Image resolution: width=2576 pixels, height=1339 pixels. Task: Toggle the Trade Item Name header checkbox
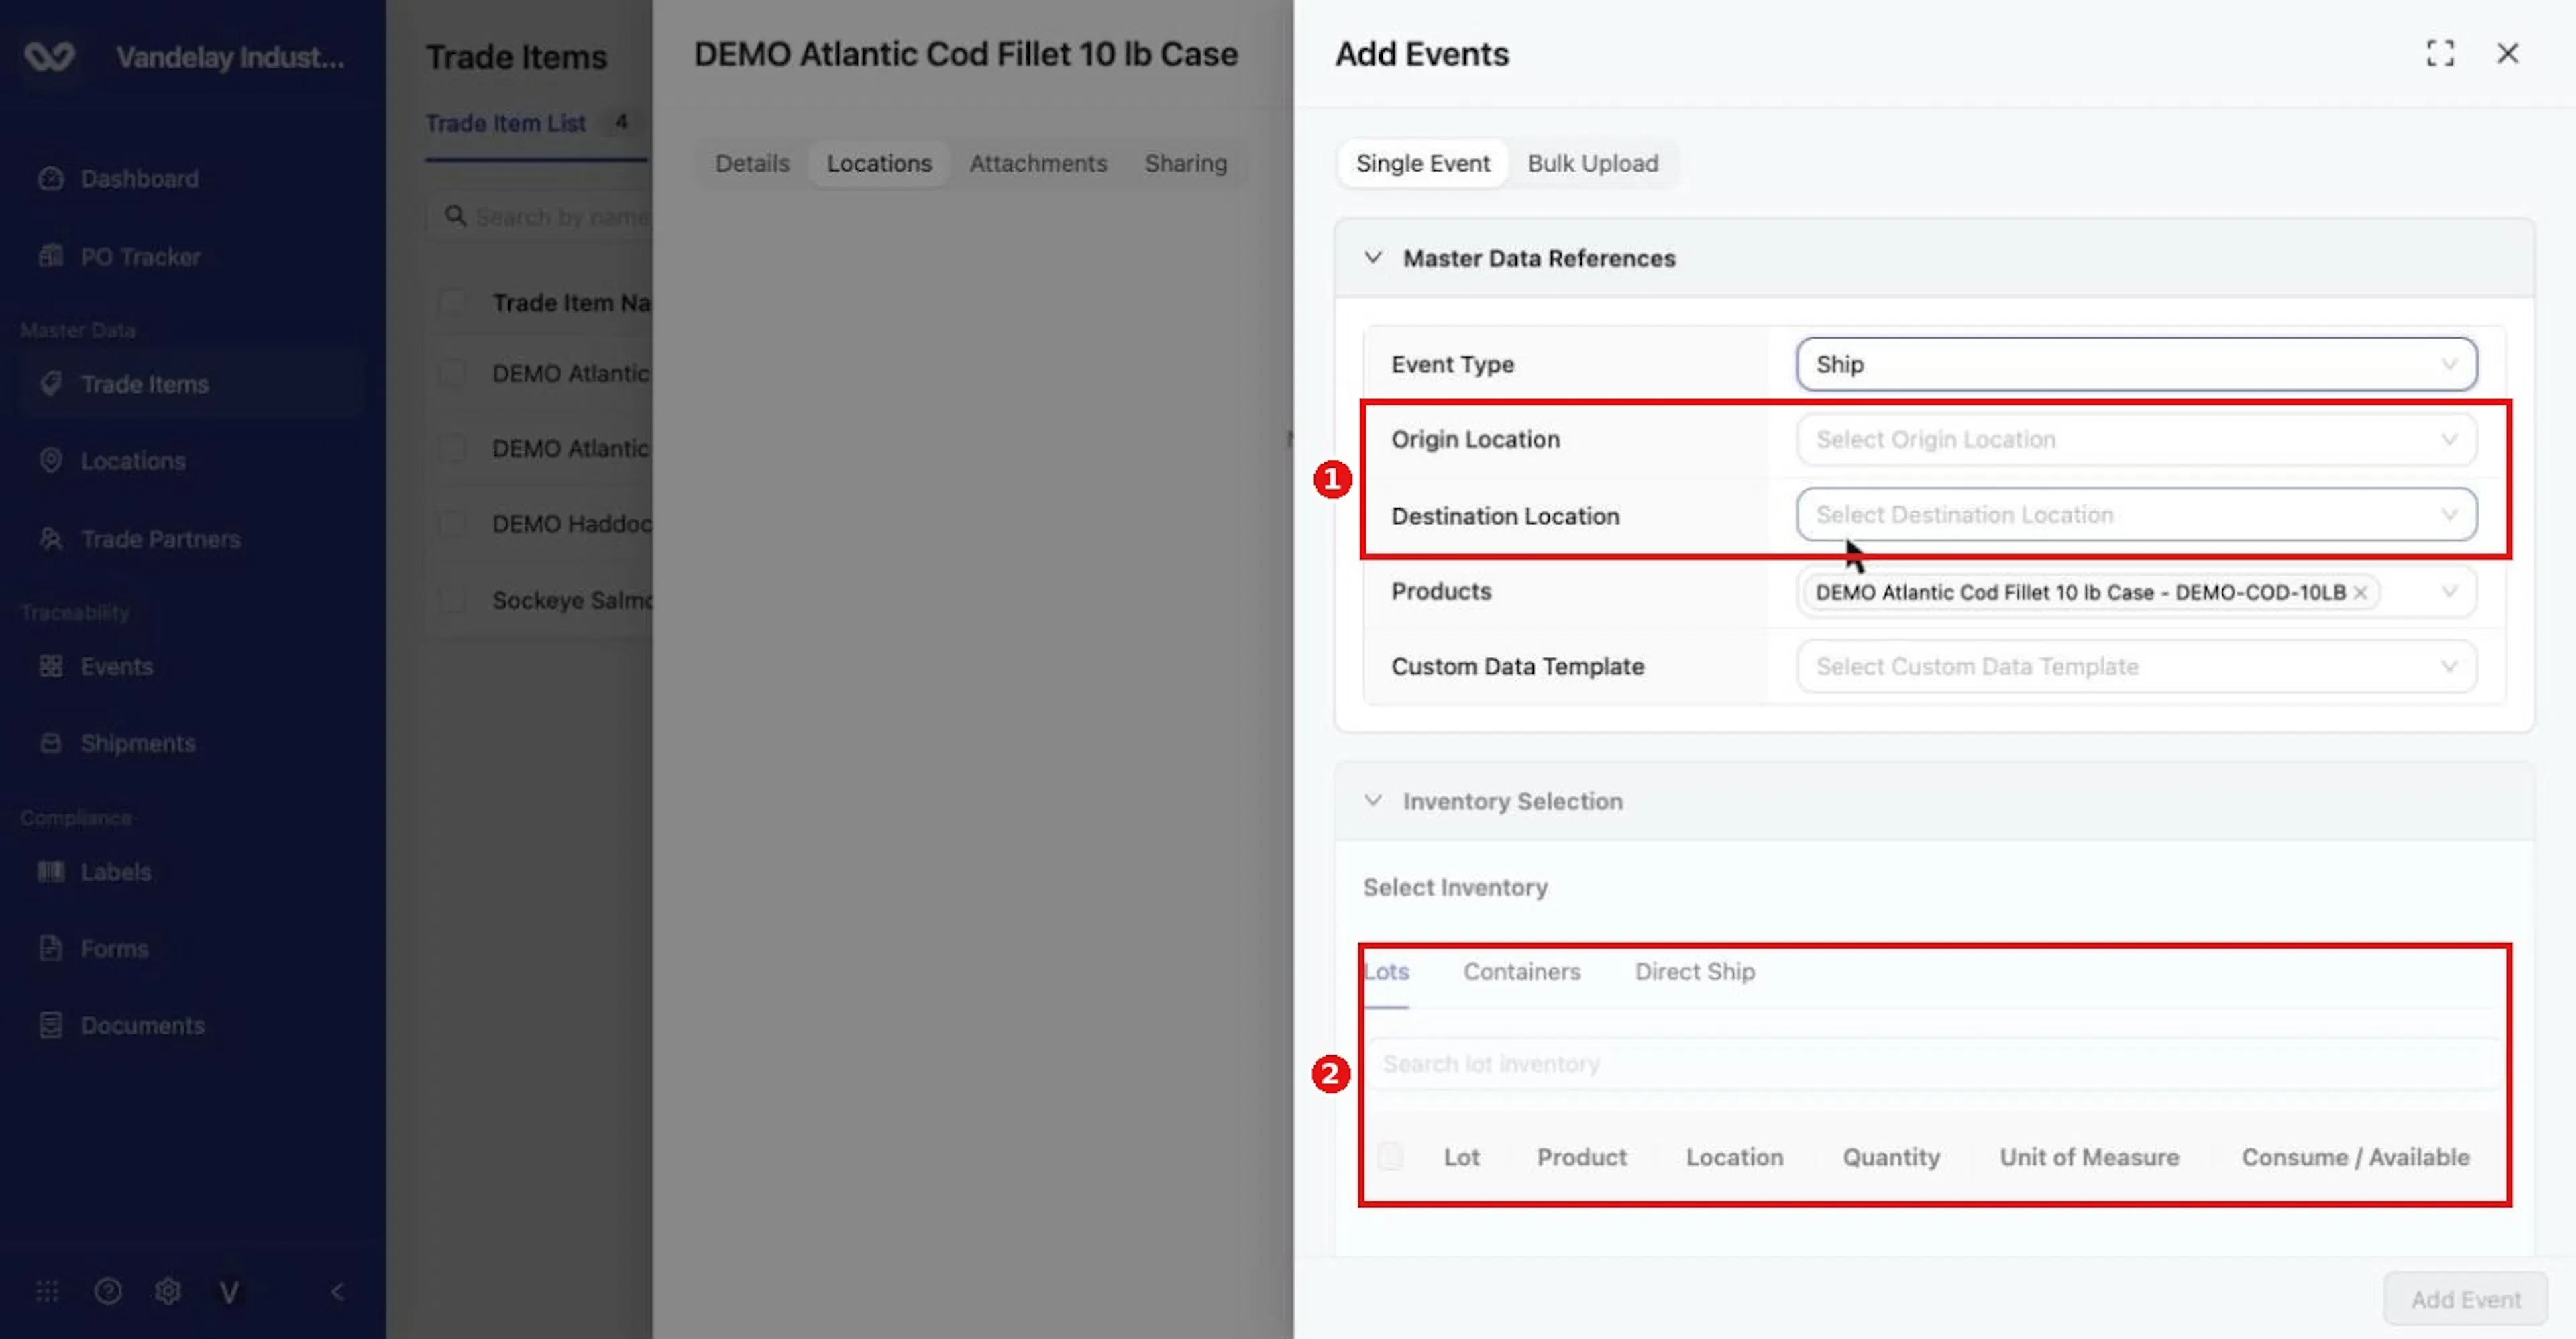pyautogui.click(x=453, y=302)
